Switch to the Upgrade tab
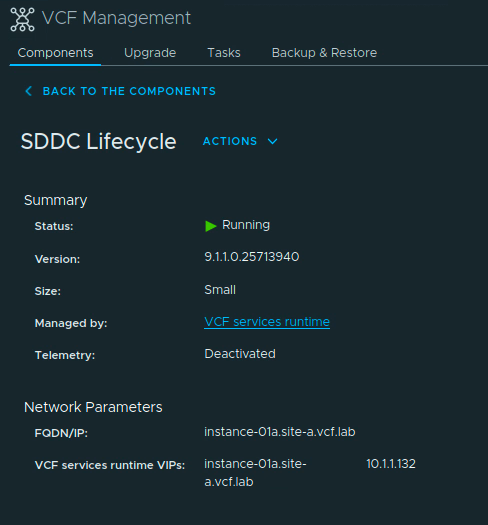This screenshot has width=488, height=525. coord(150,53)
